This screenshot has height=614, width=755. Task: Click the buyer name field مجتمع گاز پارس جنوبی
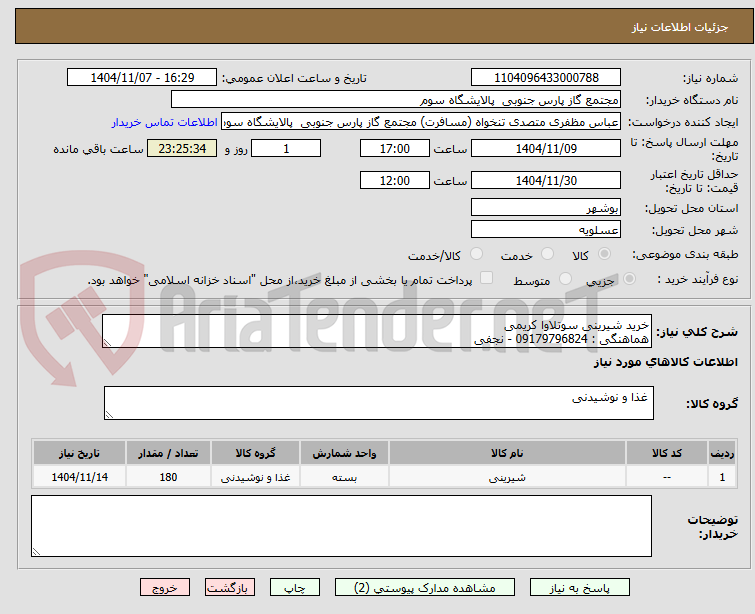point(396,100)
